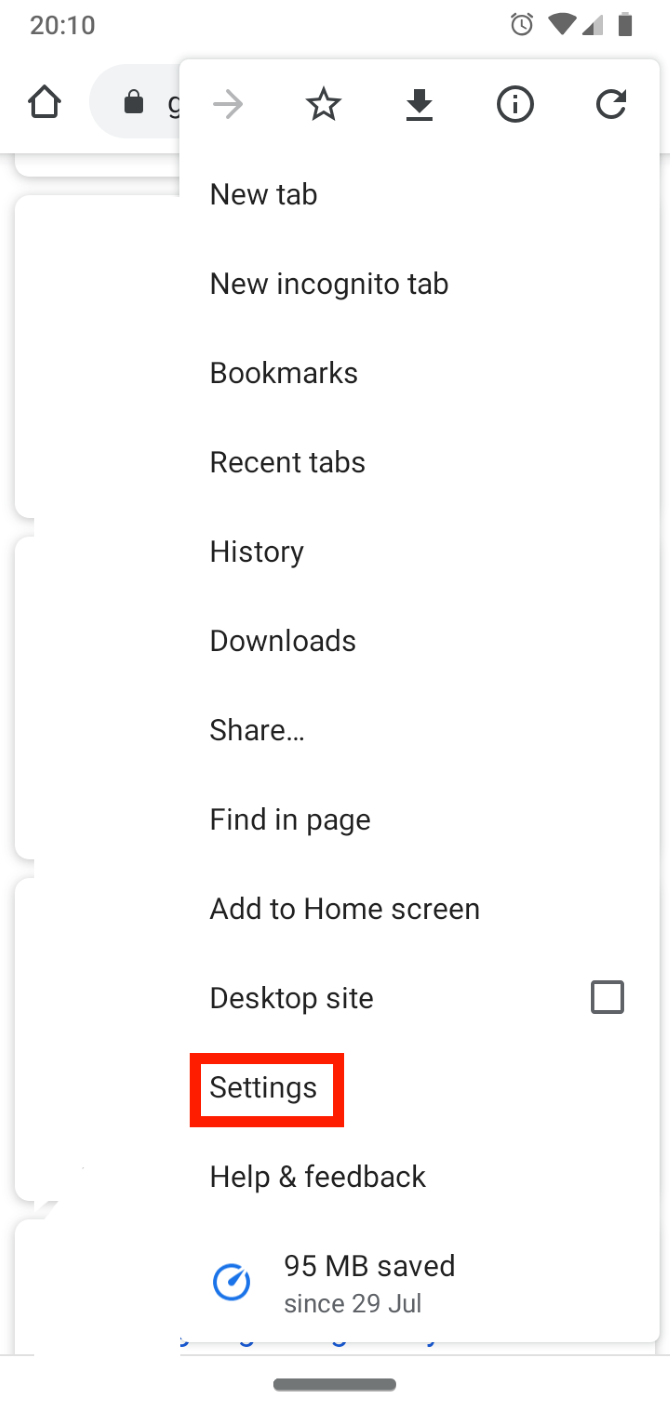This screenshot has height=1414, width=670.
Task: Open Help & feedback
Action: click(318, 1177)
